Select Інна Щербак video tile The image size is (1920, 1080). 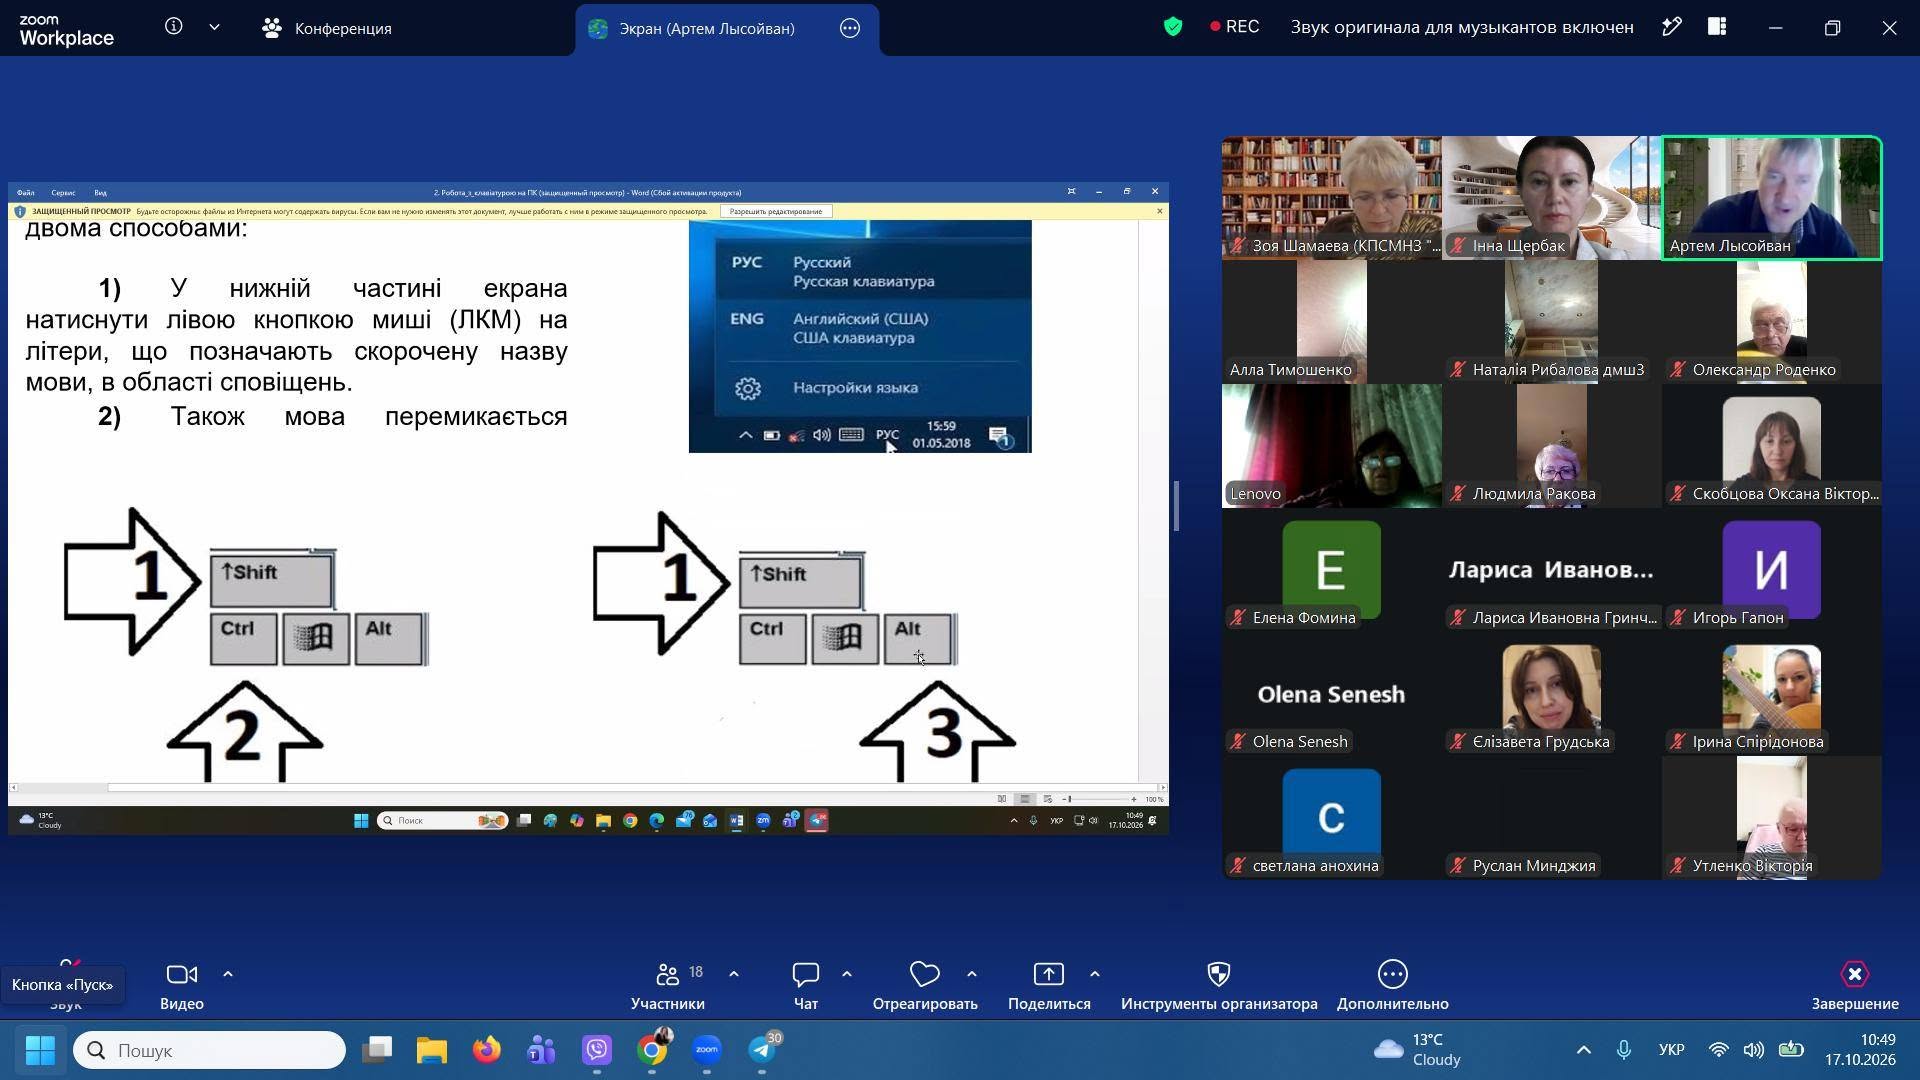[x=1552, y=198]
